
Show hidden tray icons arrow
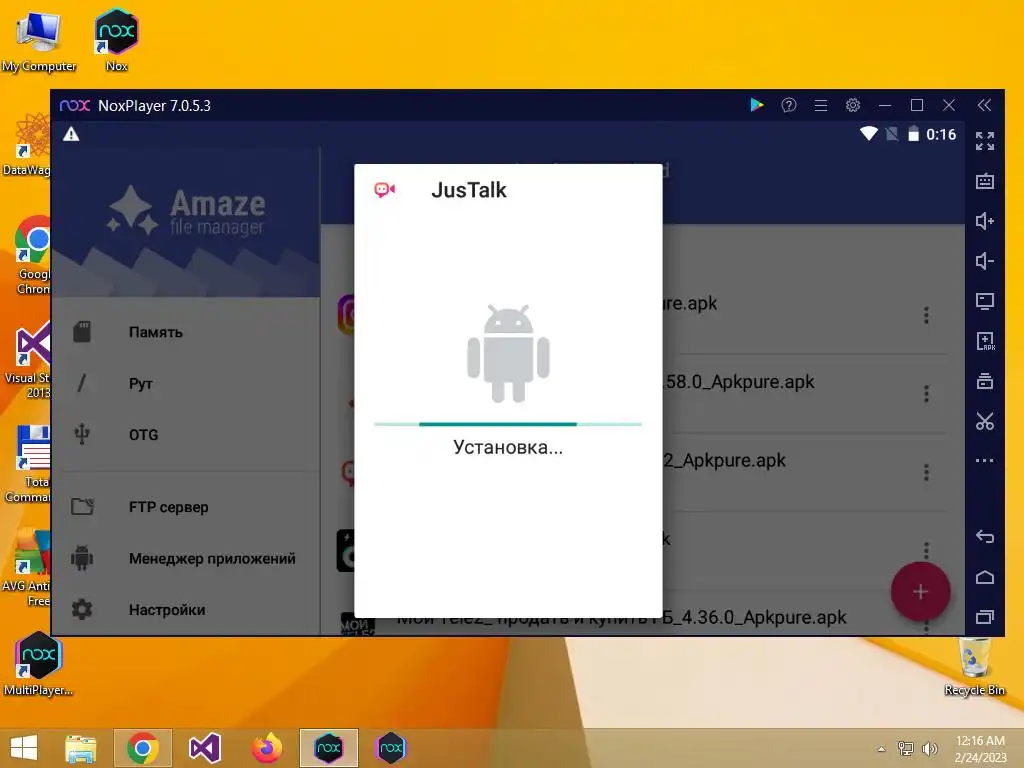(x=882, y=749)
